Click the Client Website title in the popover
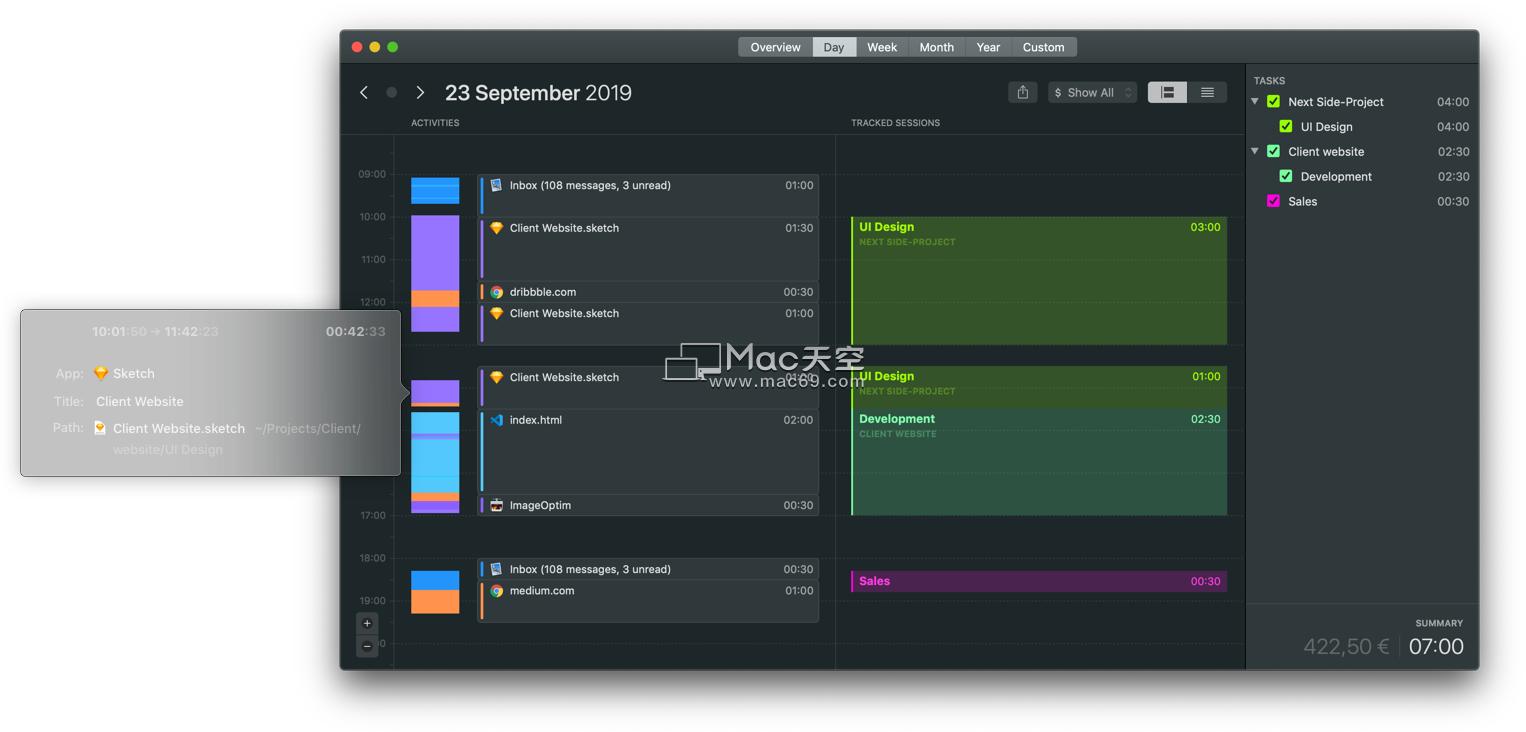 pos(140,401)
